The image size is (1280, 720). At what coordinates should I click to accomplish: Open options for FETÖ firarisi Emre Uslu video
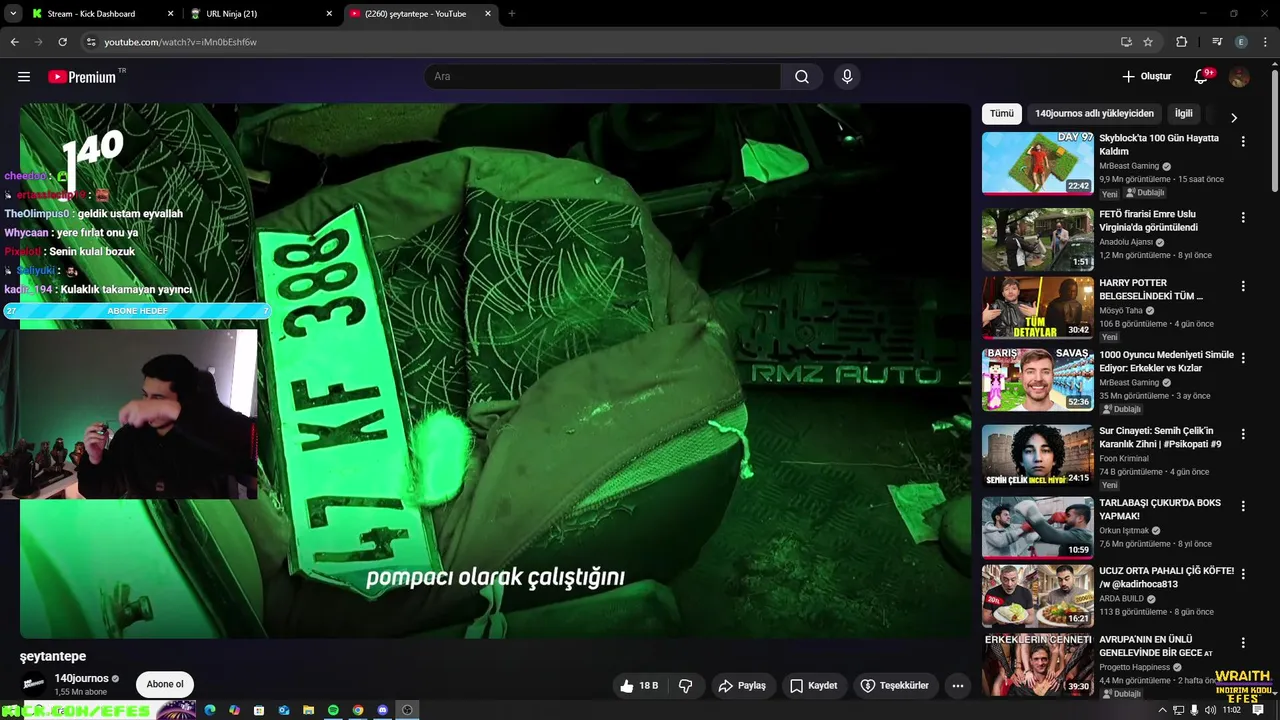[1243, 217]
